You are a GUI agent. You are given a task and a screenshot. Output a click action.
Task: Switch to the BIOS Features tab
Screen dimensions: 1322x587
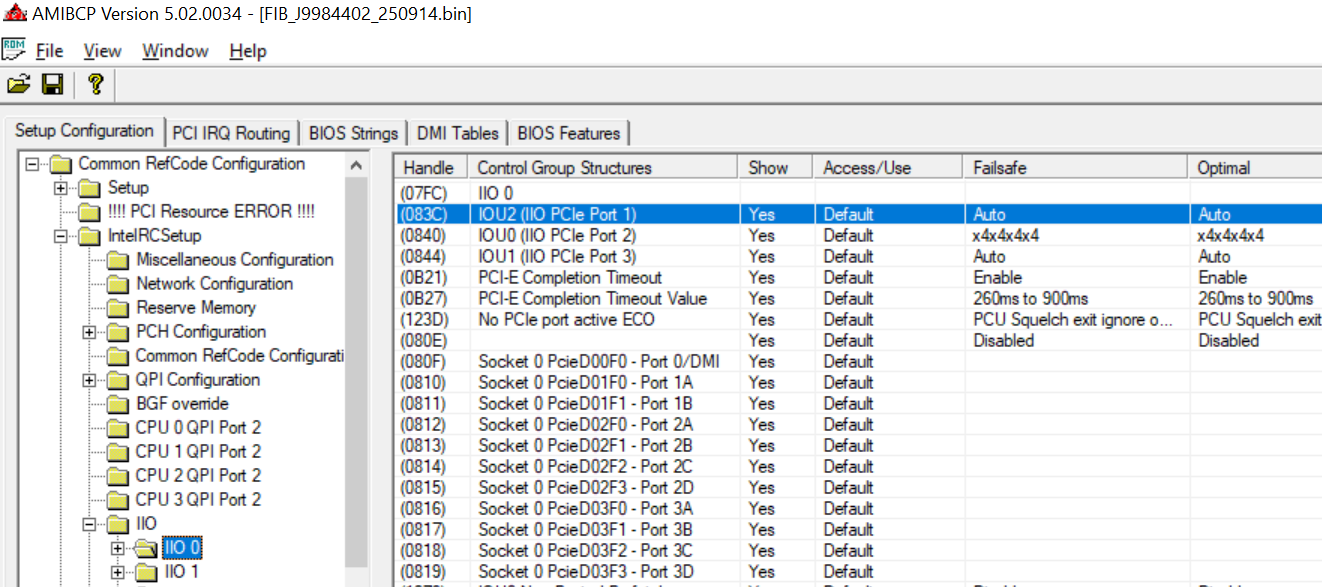coord(568,133)
